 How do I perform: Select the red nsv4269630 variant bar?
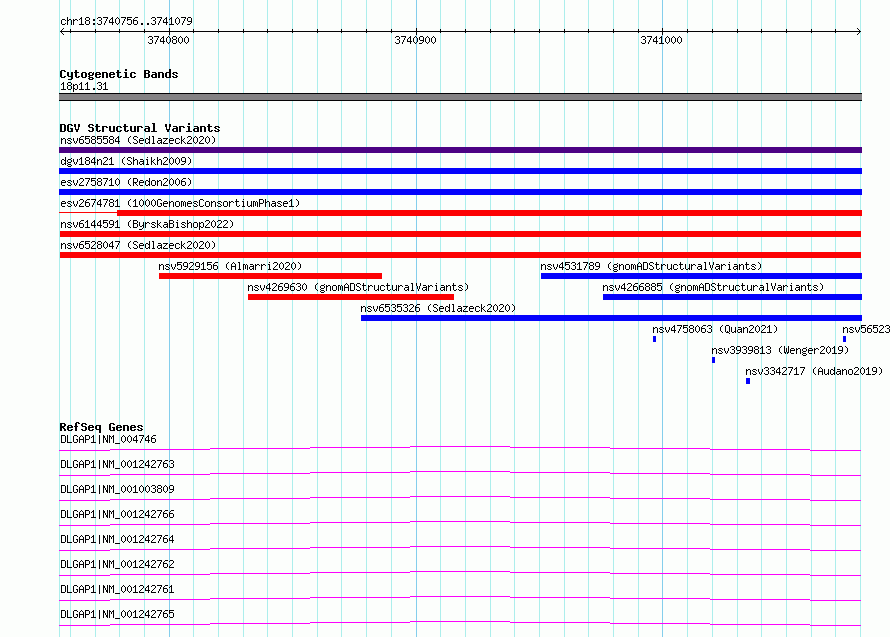point(351,297)
